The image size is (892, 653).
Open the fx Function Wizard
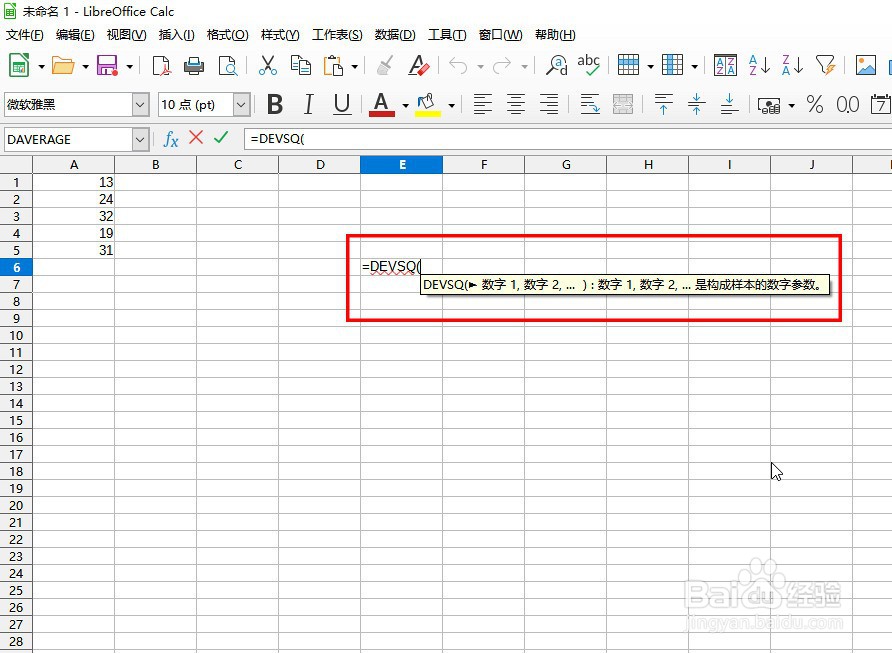pyautogui.click(x=171, y=139)
